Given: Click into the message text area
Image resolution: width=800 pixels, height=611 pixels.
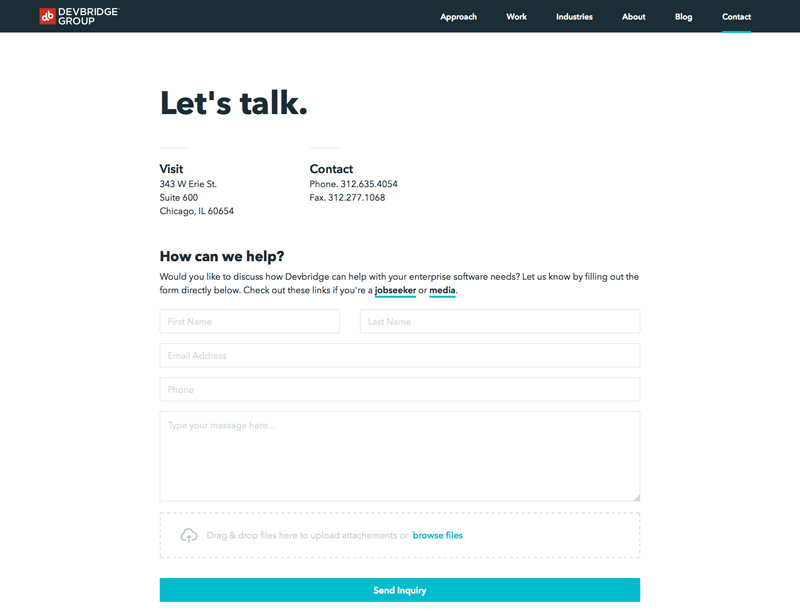Looking at the screenshot, I should pyautogui.click(x=399, y=456).
